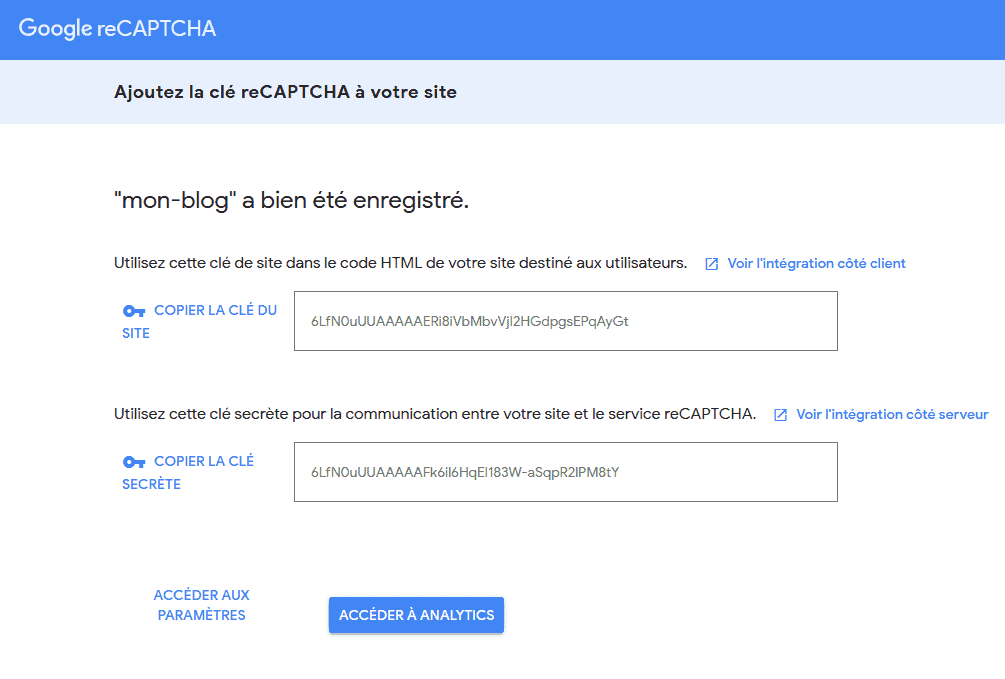Image resolution: width=1005 pixels, height=679 pixels.
Task: Click the key icon beside COPIER LA CLÉ SECRÈTE
Action: [134, 462]
